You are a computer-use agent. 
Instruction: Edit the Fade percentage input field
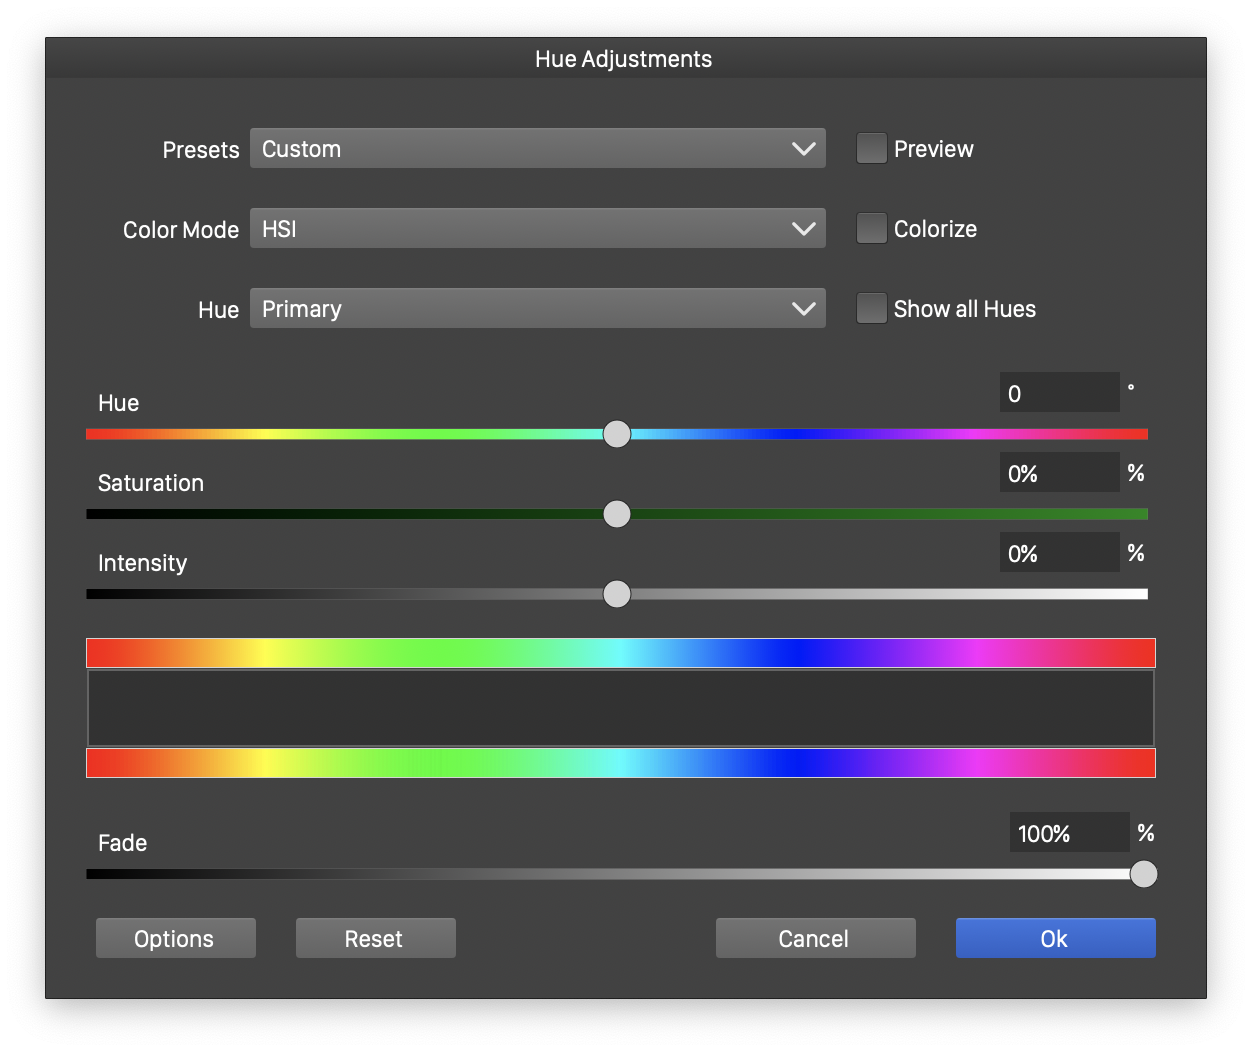pos(1069,833)
